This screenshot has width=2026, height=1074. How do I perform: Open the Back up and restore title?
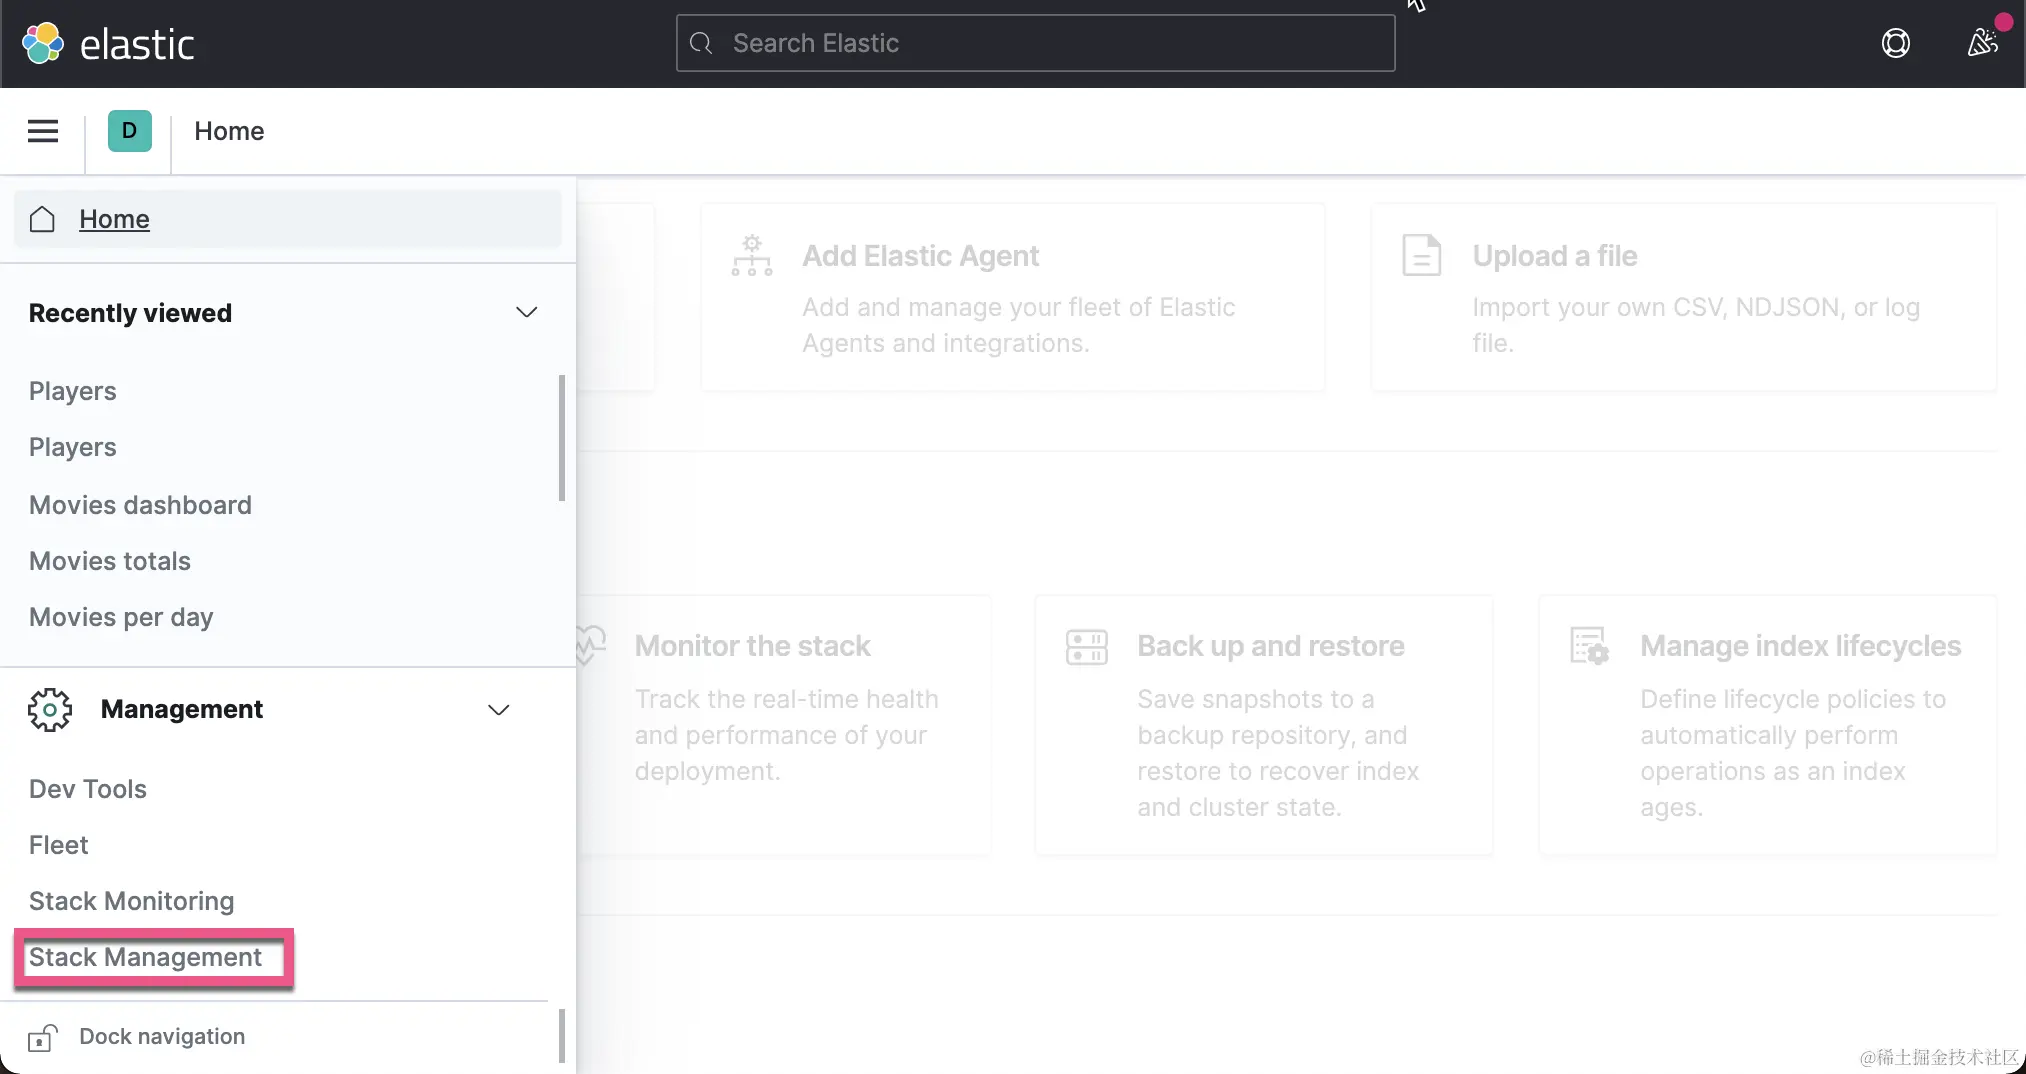[x=1270, y=646]
